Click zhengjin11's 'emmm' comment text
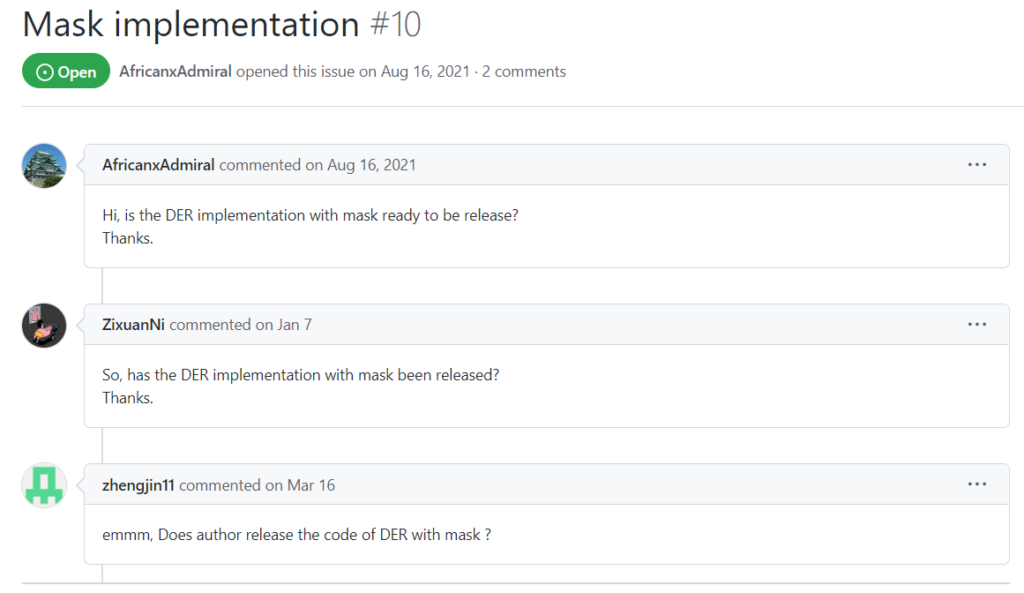 (296, 534)
